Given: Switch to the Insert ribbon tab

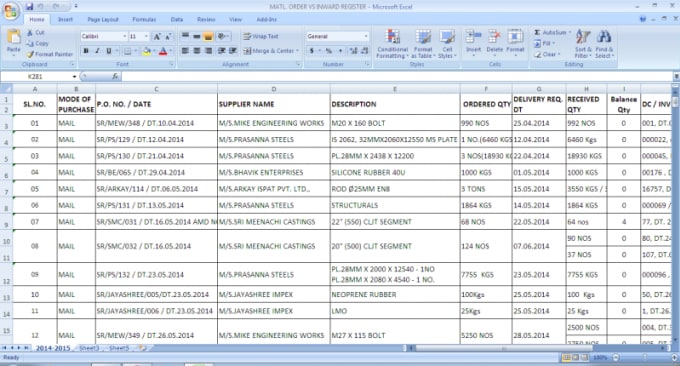Looking at the screenshot, I should pyautogui.click(x=65, y=20).
